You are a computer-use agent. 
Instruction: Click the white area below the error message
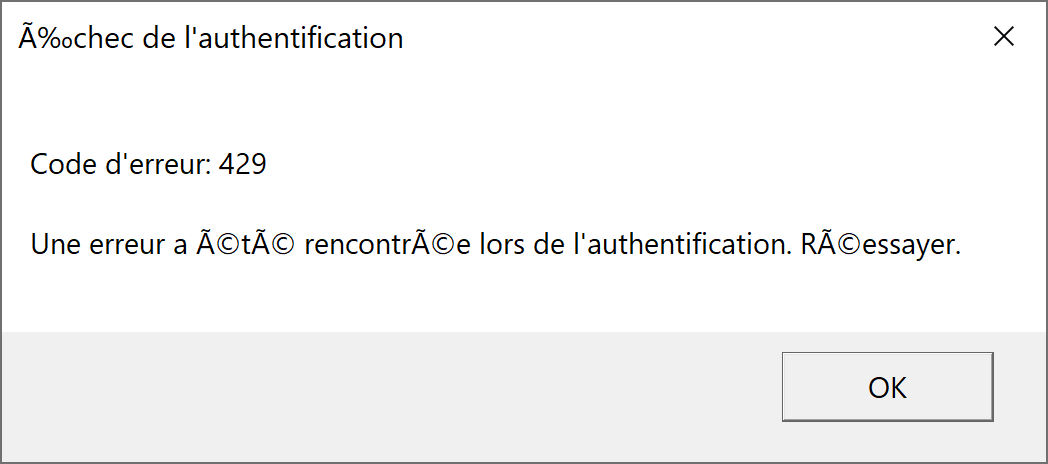(x=500, y=298)
